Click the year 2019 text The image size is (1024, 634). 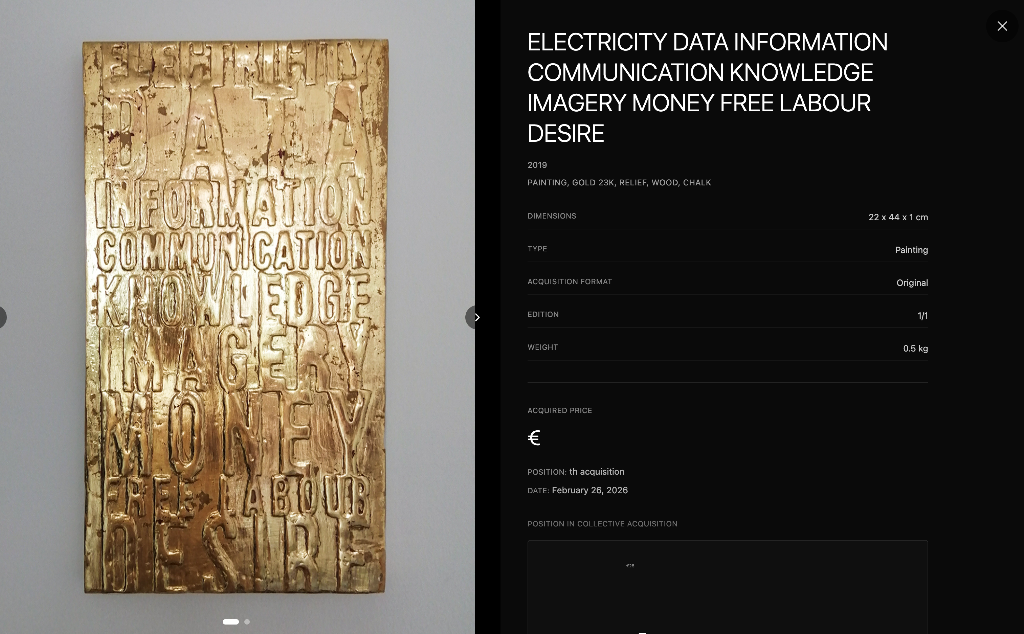coord(537,165)
